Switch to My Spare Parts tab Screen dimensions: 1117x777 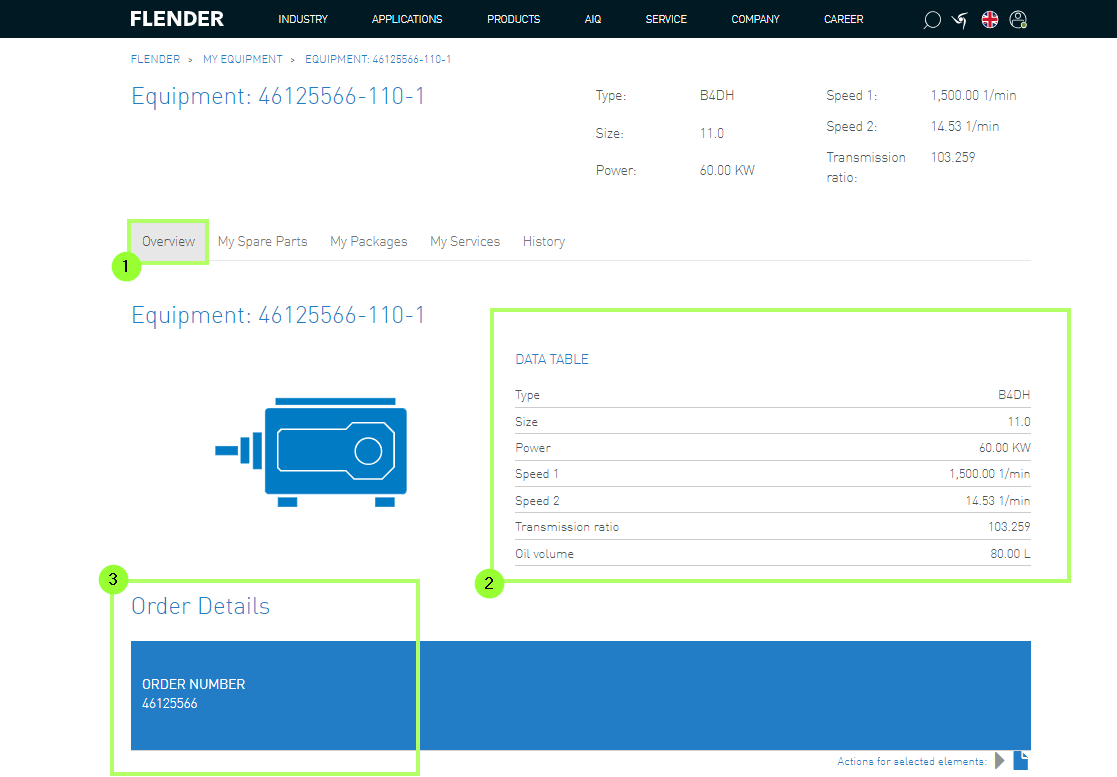pos(262,241)
